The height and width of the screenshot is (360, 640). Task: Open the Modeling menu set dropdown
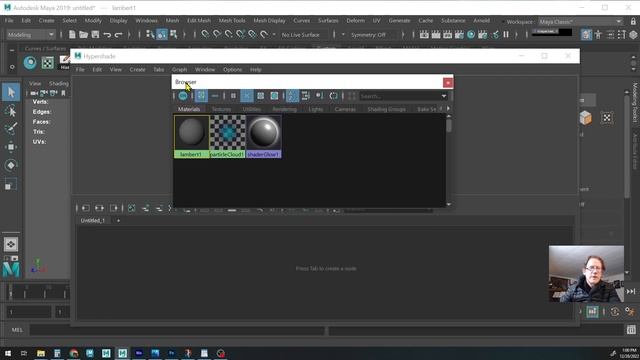click(x=31, y=35)
